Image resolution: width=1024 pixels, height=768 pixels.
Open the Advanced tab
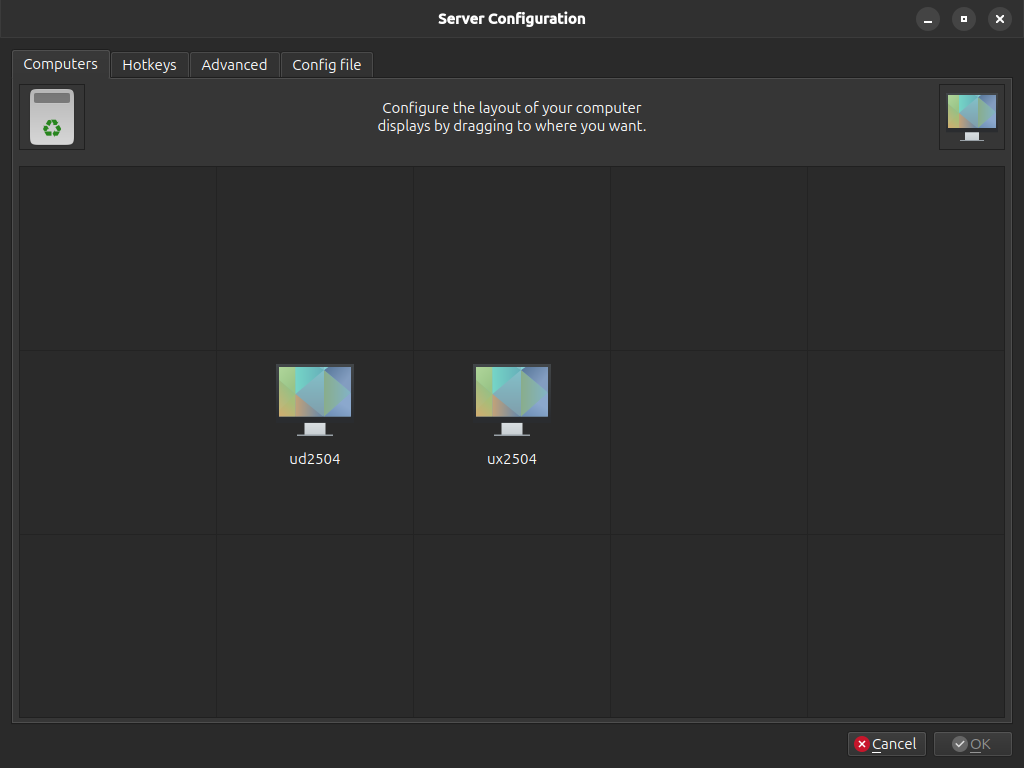[x=234, y=64]
